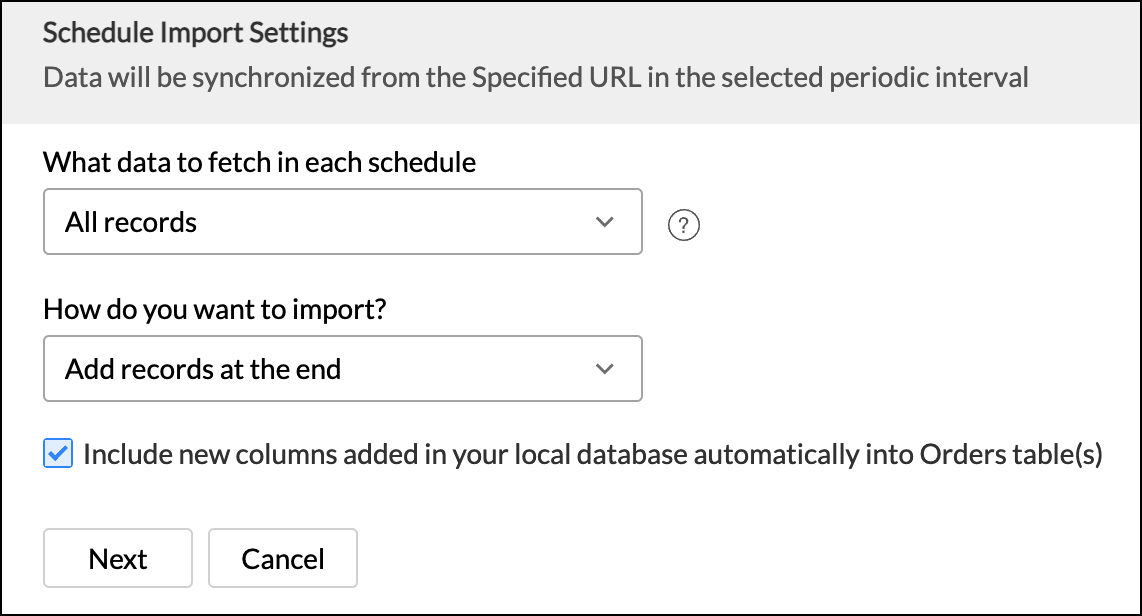
Task: Select the 'All records' text in the first combo box
Action: (x=131, y=222)
